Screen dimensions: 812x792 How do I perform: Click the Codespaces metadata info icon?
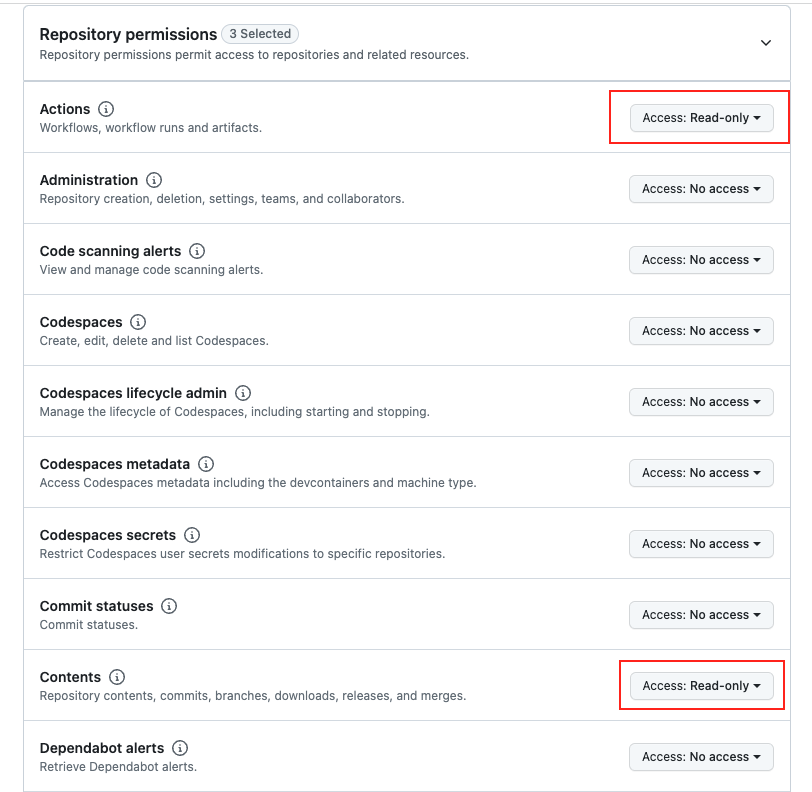click(206, 464)
